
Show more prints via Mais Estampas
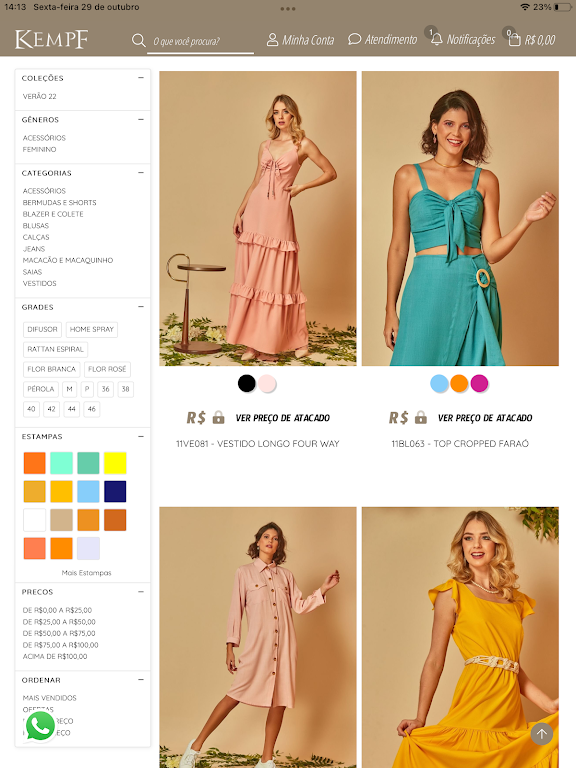86,573
